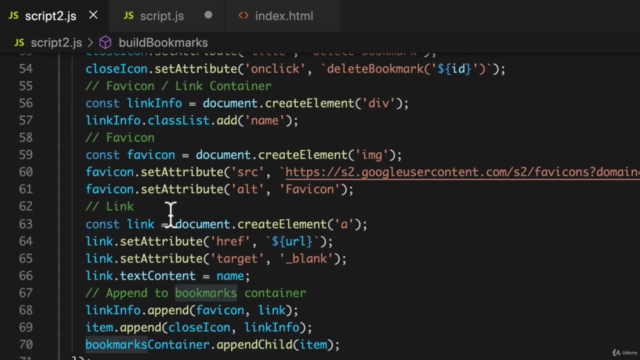The width and height of the screenshot is (640, 360).
Task: Click the '// Favicon / Link Container' comment
Action: [x=178, y=86]
